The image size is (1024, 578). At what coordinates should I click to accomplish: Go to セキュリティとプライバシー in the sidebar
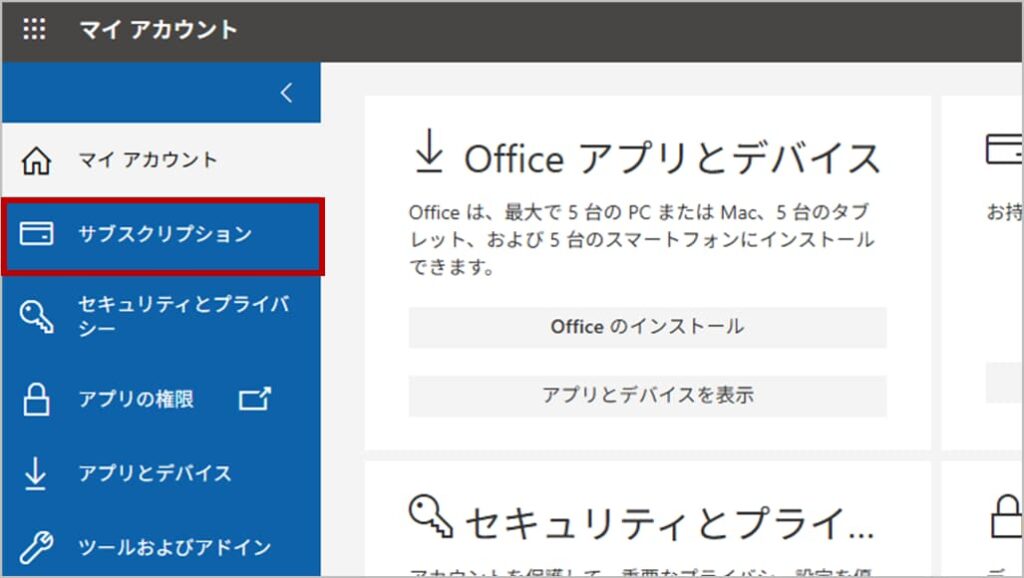coord(183,316)
